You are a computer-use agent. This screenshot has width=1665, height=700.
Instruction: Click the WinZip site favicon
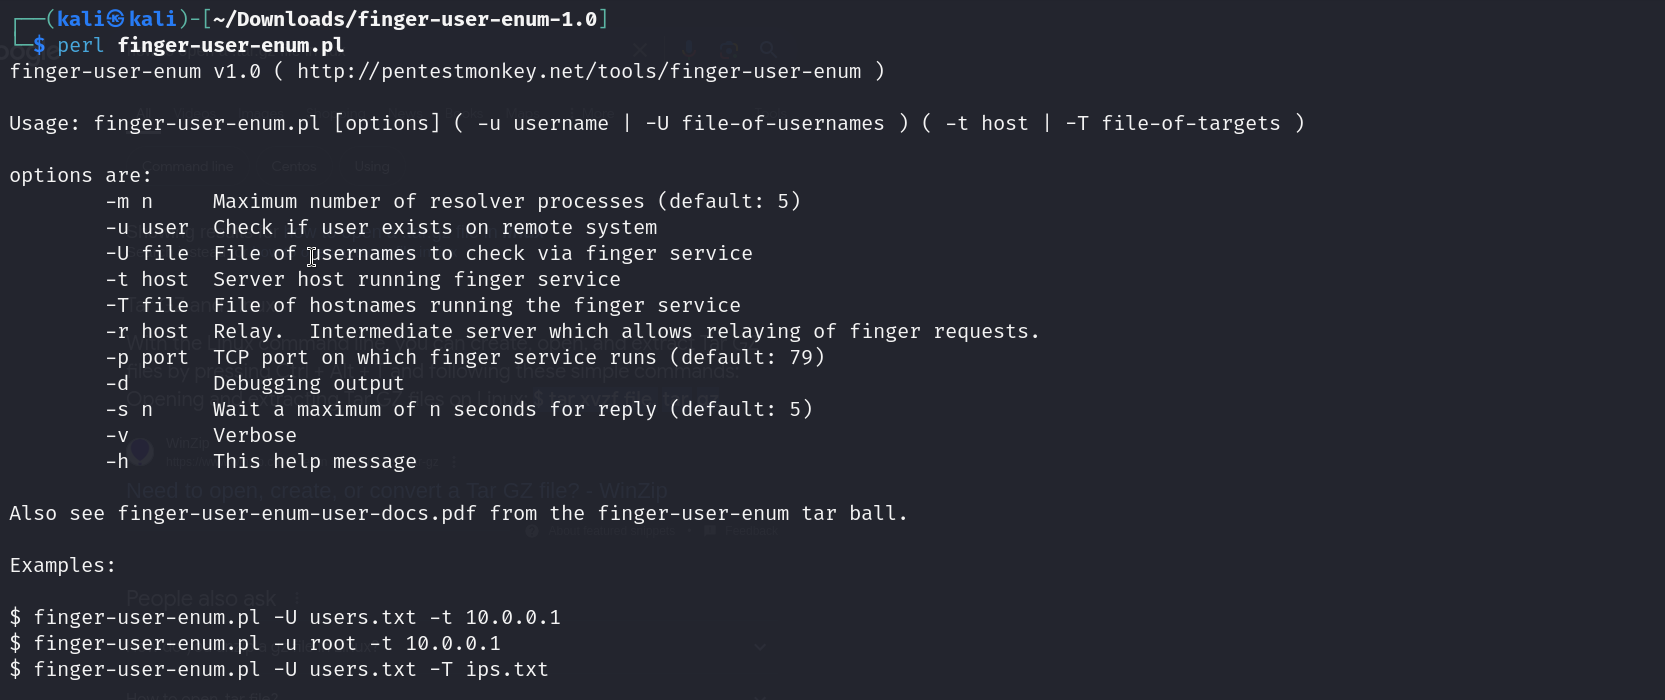(x=141, y=450)
